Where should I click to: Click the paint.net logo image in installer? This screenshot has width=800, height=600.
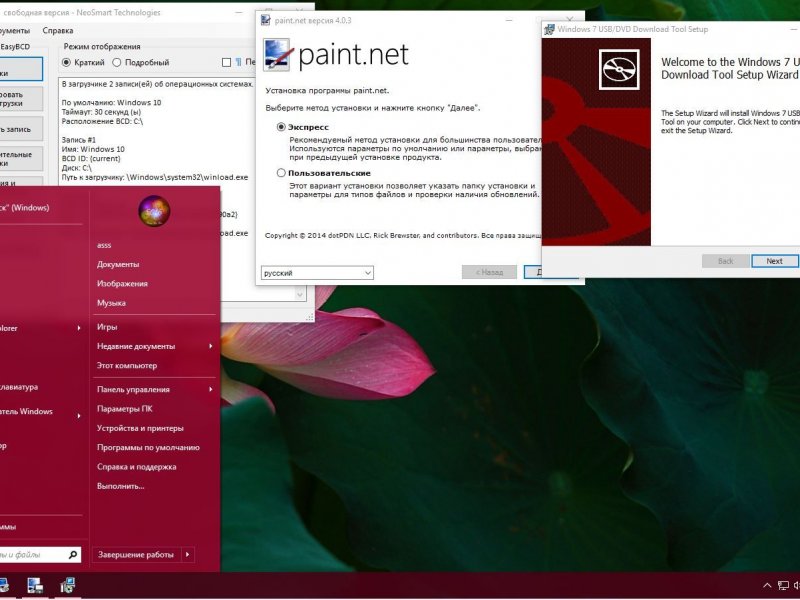click(x=277, y=55)
